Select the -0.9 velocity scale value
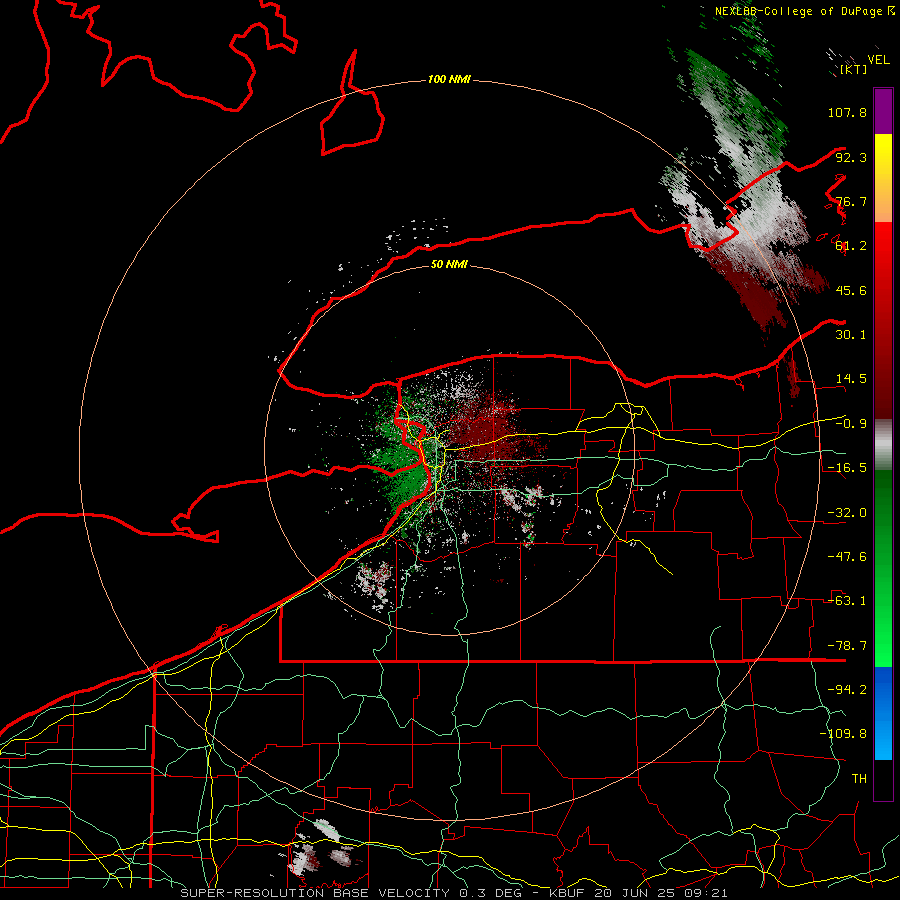 pyautogui.click(x=851, y=424)
